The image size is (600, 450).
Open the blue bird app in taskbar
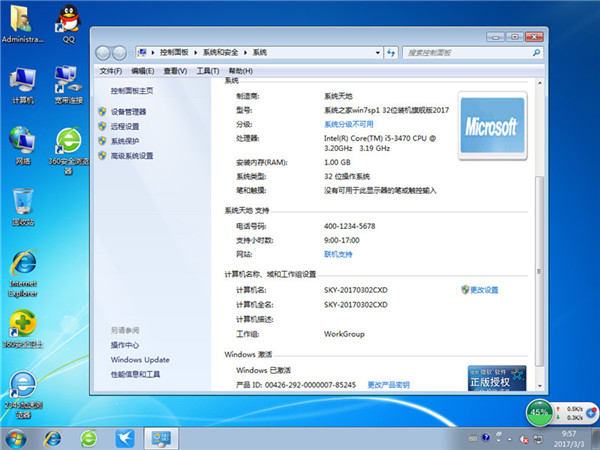(x=125, y=439)
